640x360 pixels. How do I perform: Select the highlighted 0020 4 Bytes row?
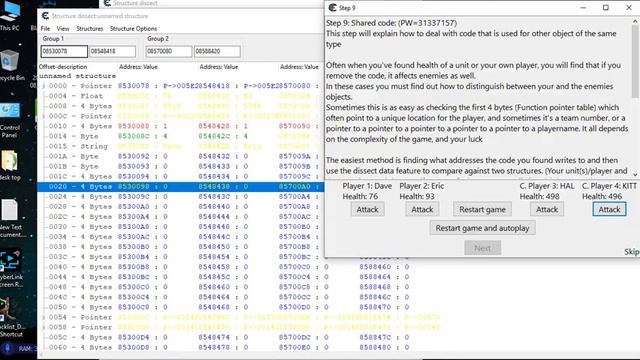(x=181, y=187)
